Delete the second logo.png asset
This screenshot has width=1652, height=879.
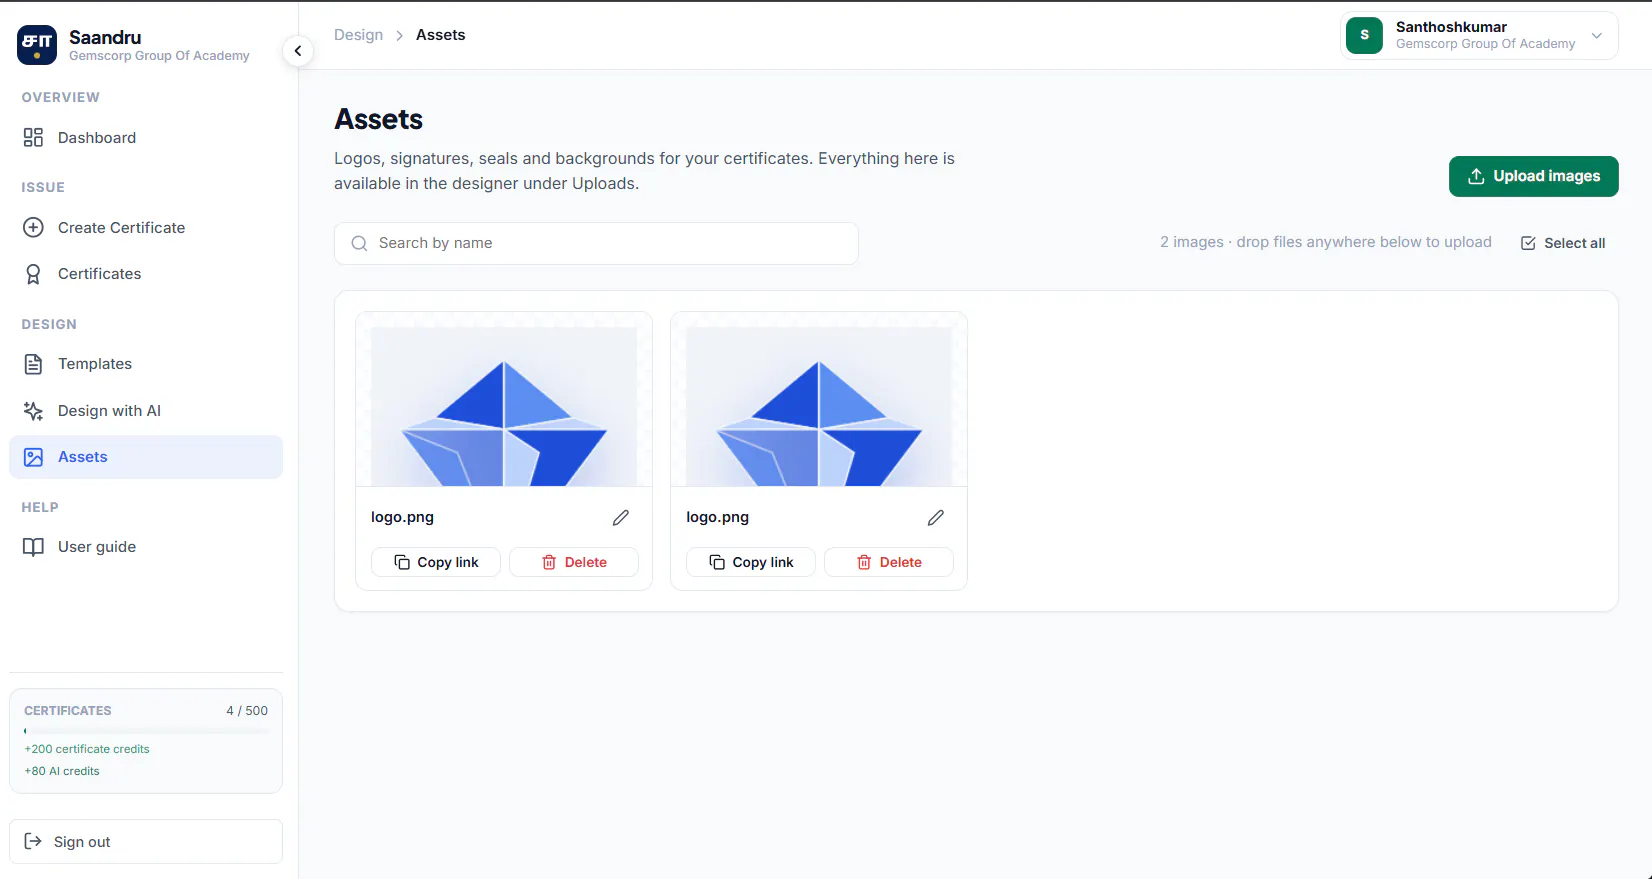tap(889, 562)
